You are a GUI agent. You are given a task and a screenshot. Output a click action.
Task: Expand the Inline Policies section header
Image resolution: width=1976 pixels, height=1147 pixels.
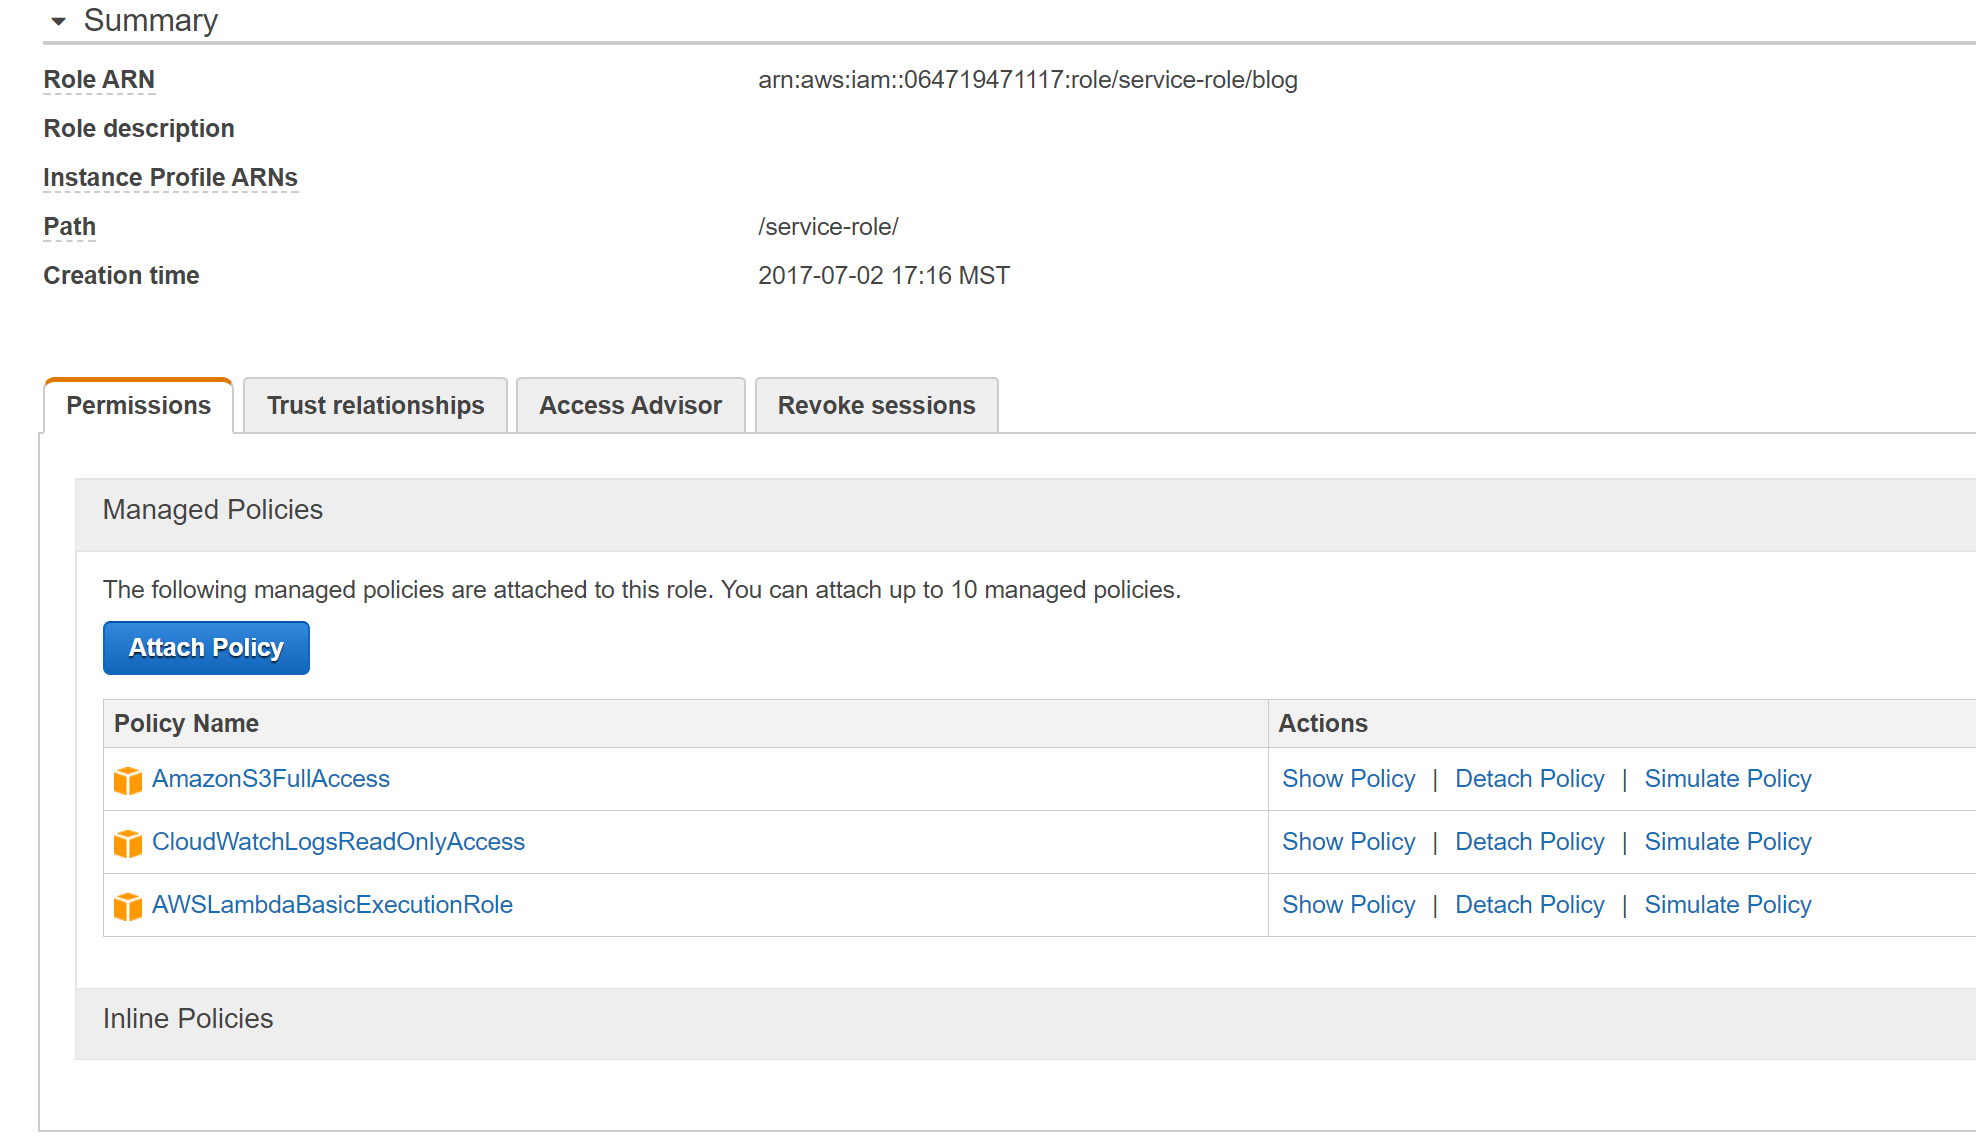tap(1025, 1023)
